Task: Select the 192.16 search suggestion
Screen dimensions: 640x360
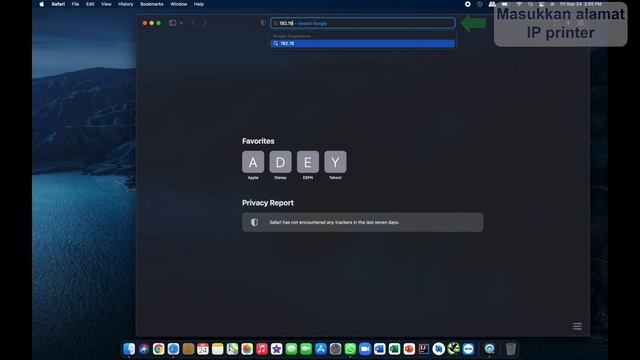Action: click(362, 43)
